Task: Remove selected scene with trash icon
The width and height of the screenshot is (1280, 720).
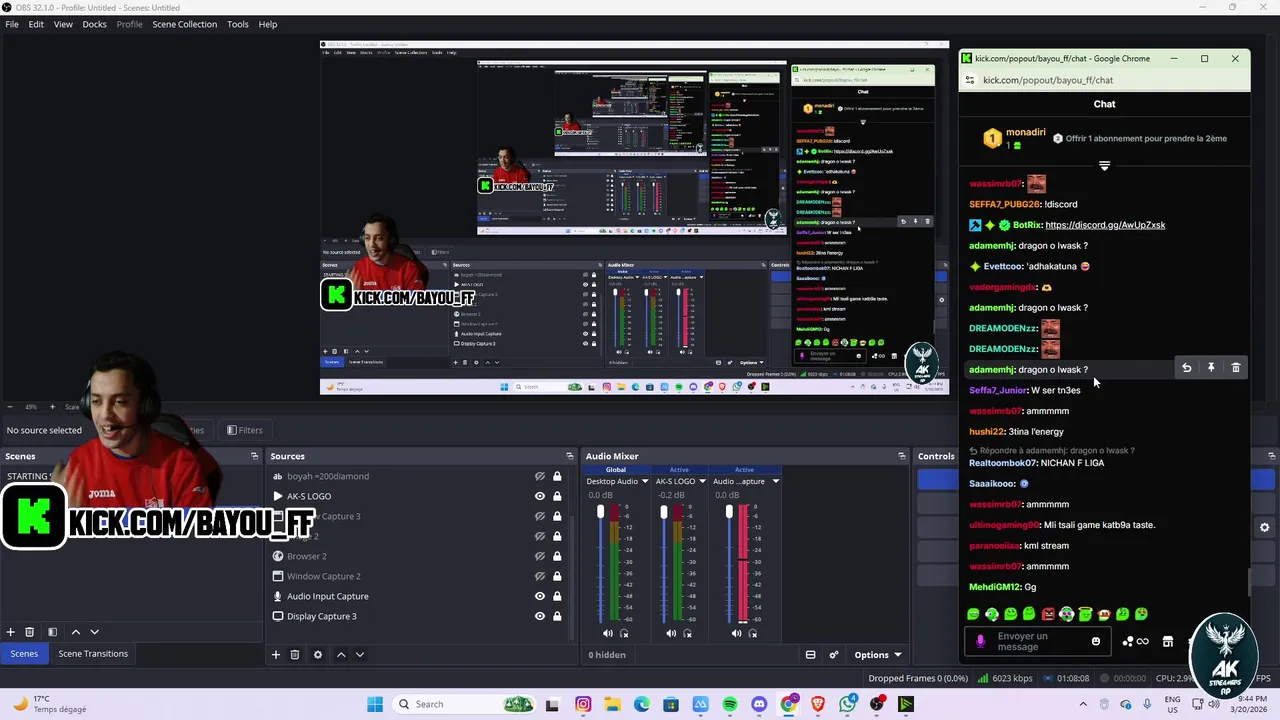Action: [x=30, y=632]
